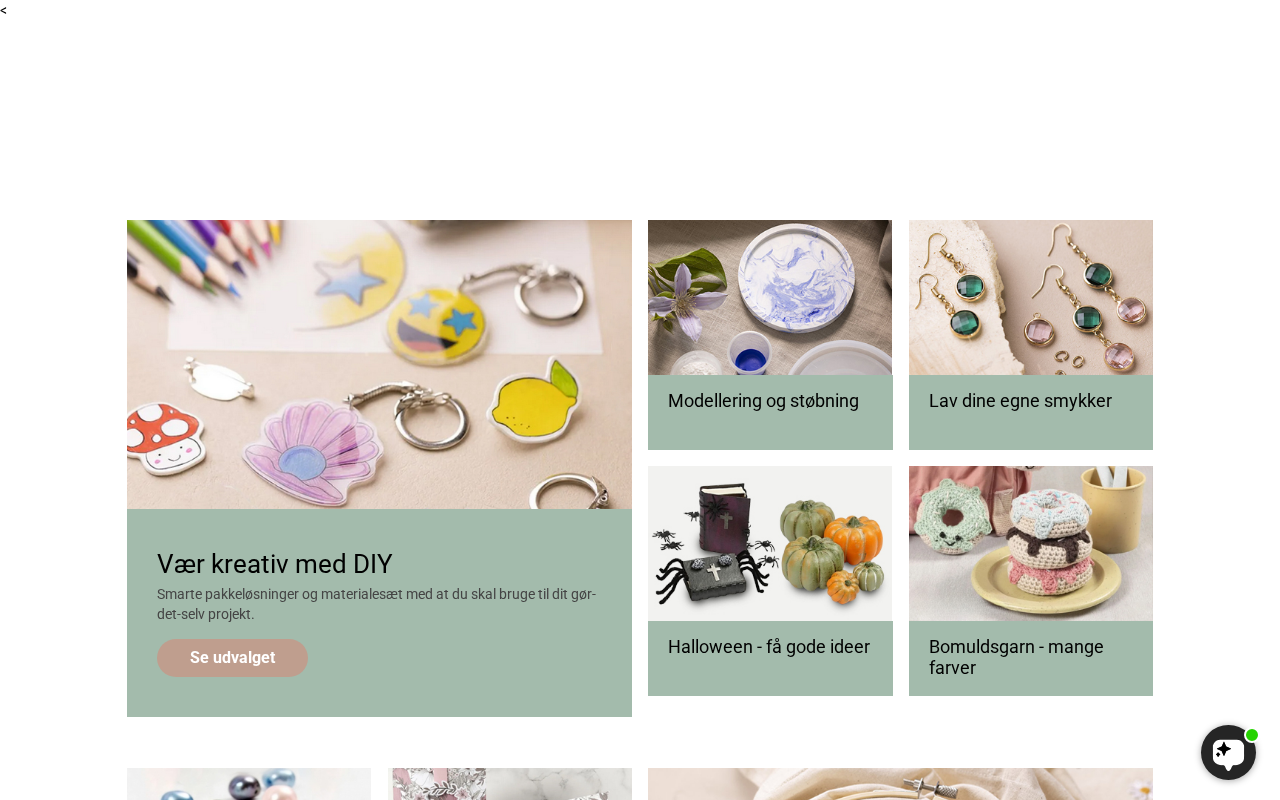Open the Lav dine egne smykker link
Image resolution: width=1280 pixels, height=800 pixels.
tap(1020, 401)
